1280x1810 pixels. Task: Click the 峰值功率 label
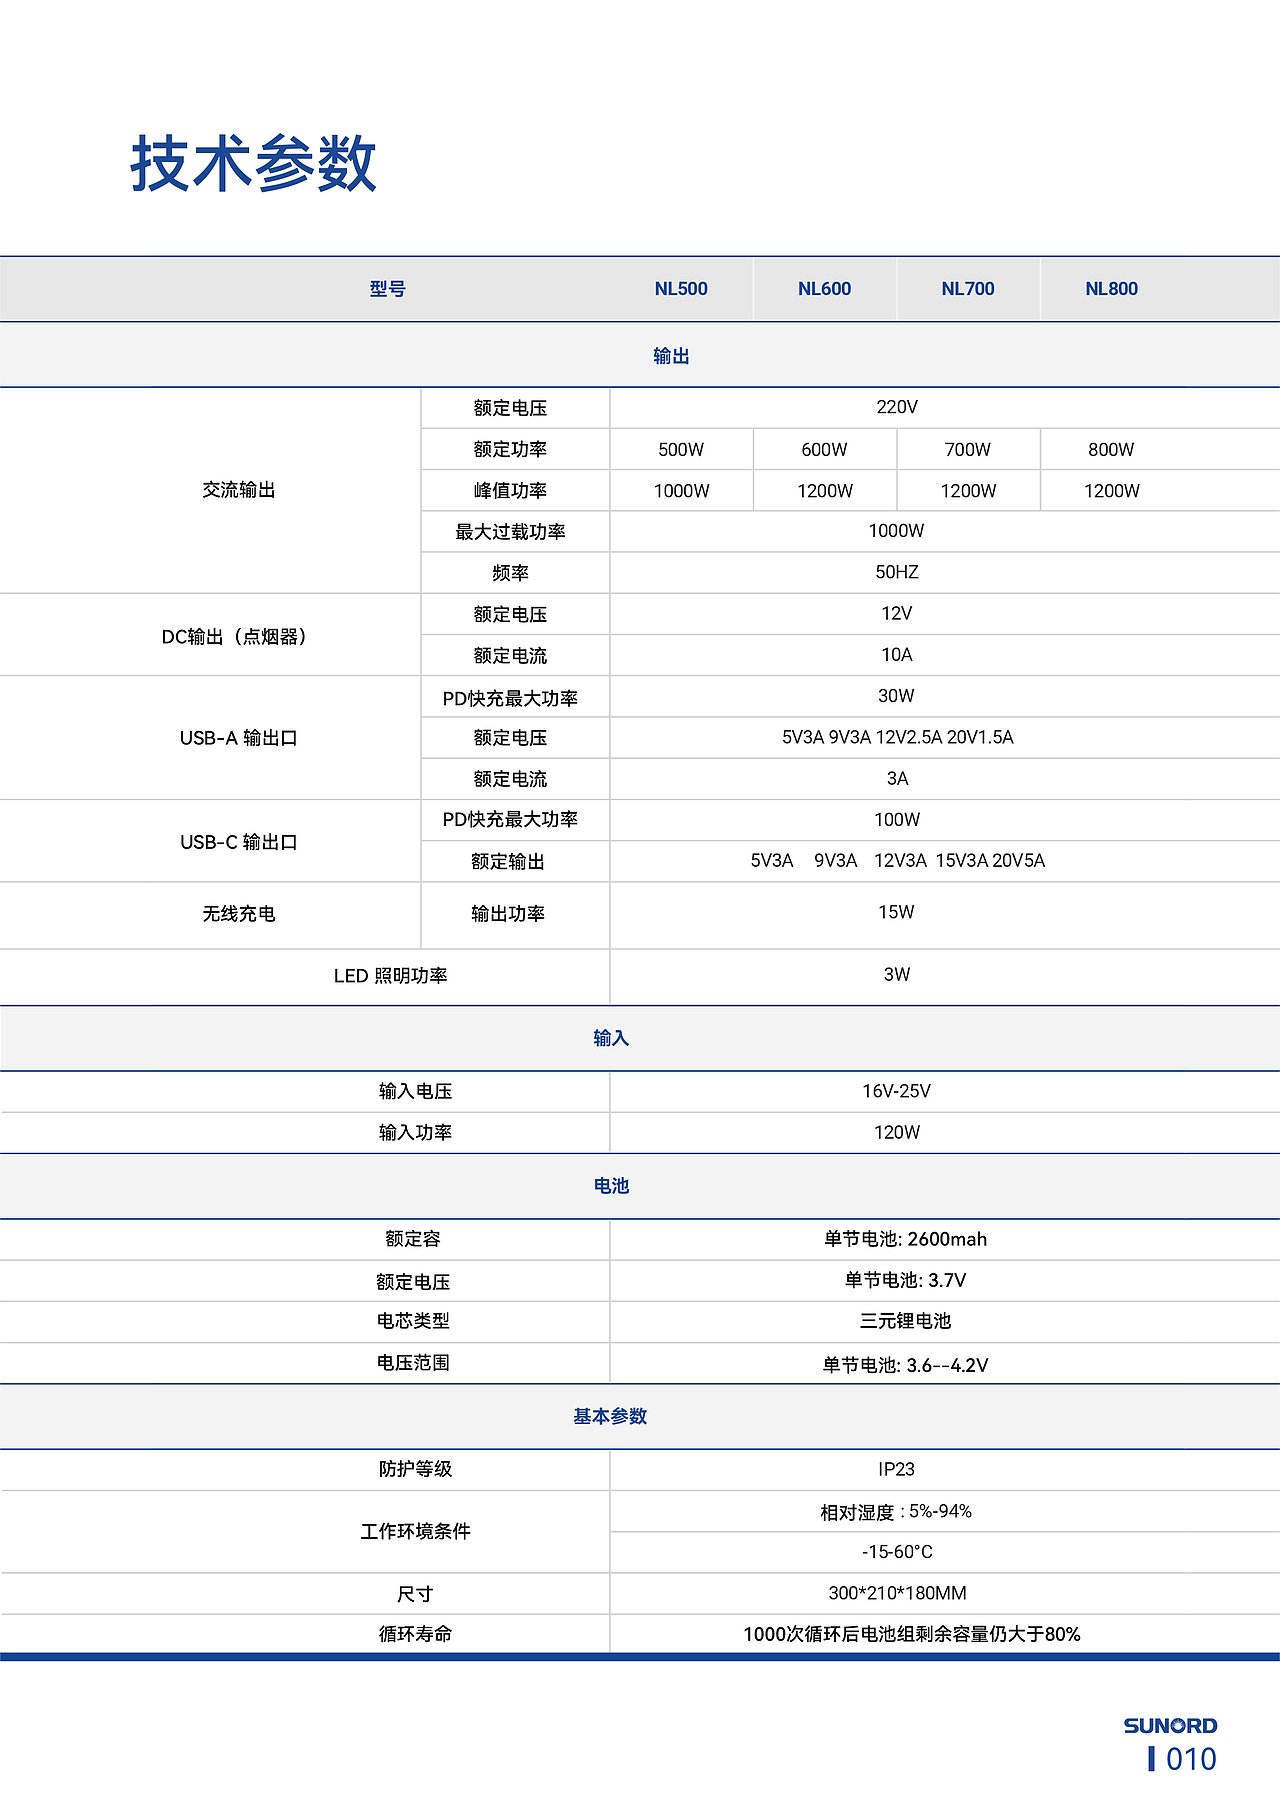[x=510, y=491]
